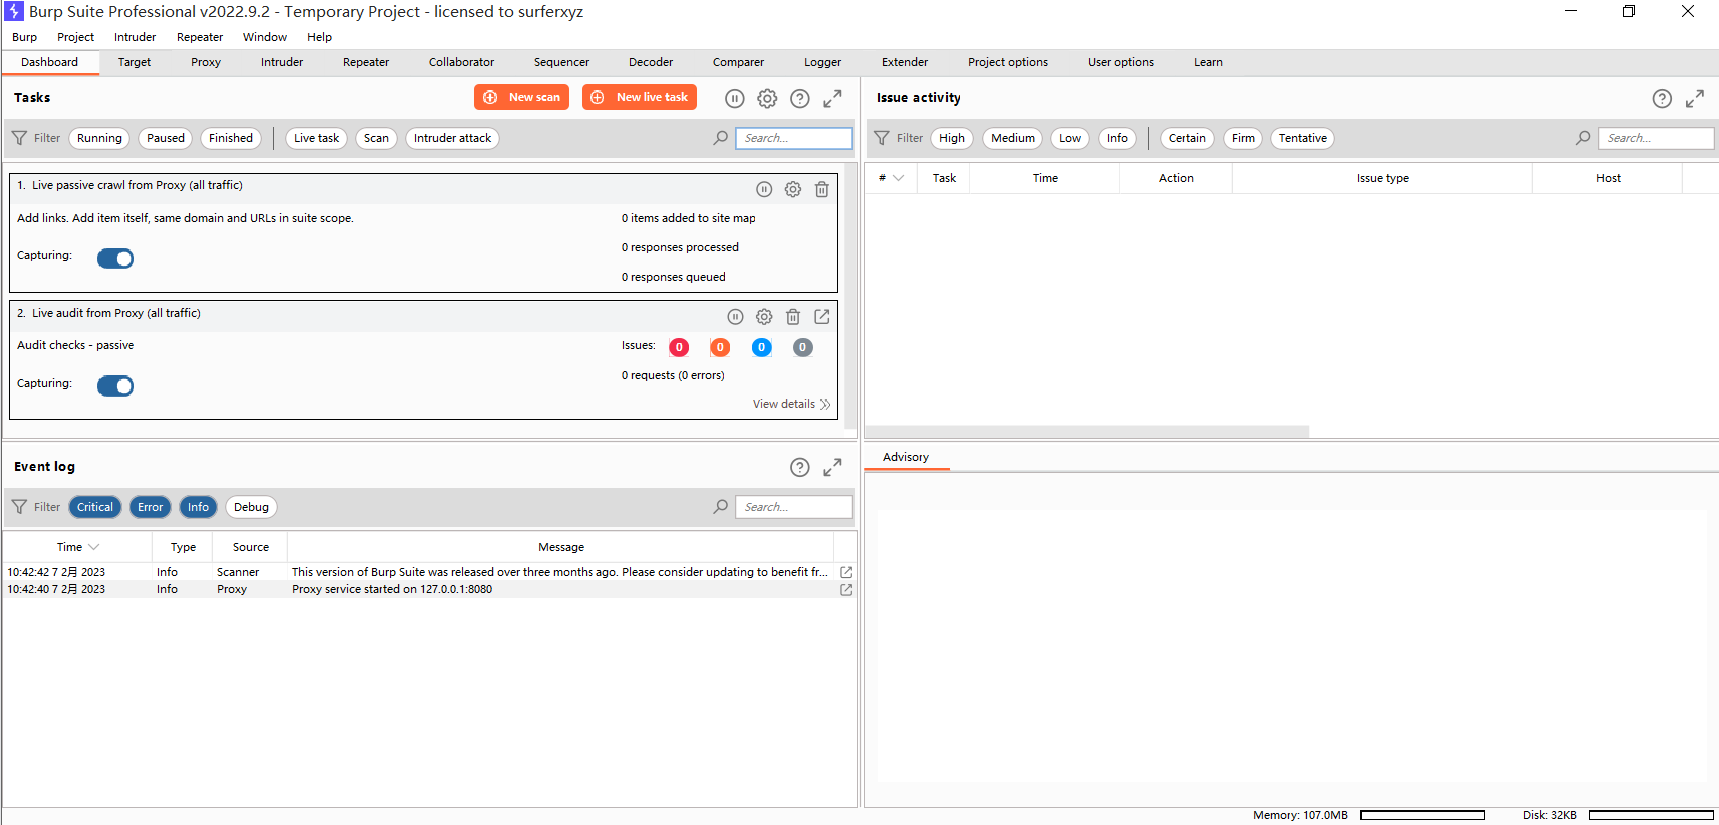Toggle the Running tasks filter
The image size is (1719, 825).
pyautogui.click(x=99, y=138)
